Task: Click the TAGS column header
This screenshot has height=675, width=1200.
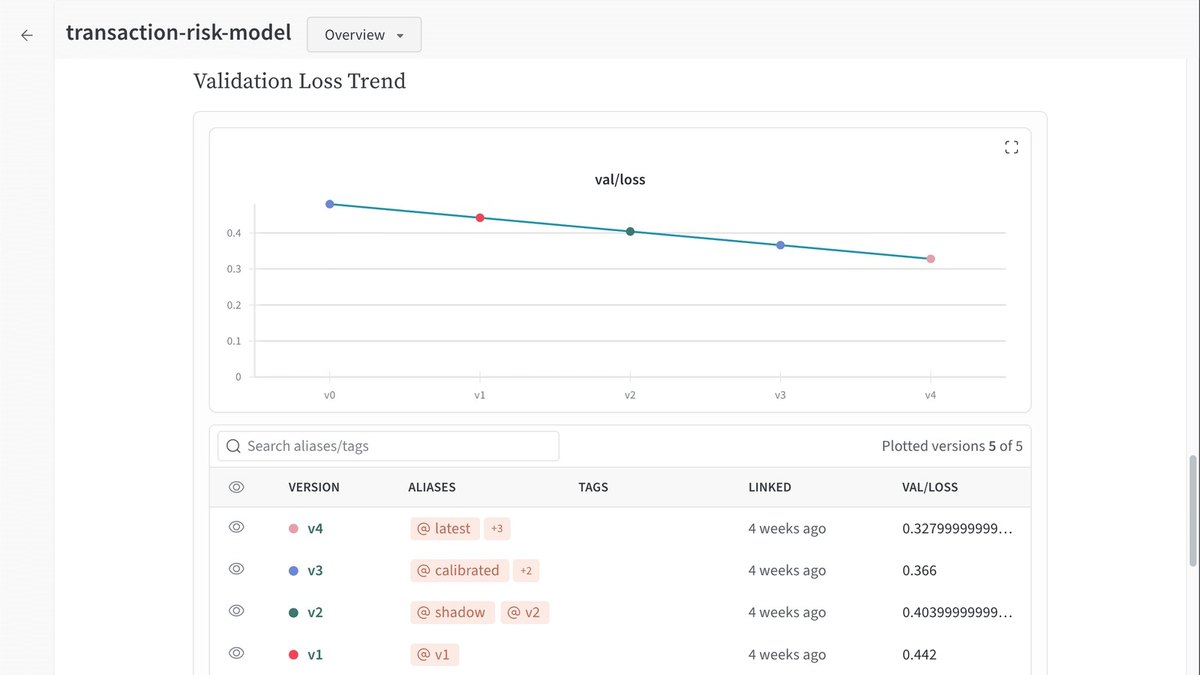Action: (x=593, y=487)
